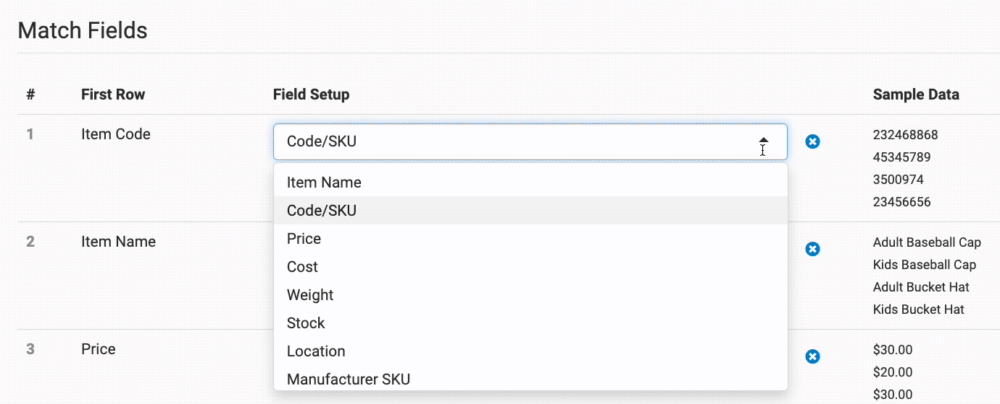Choose the Location option
Image resolution: width=1000 pixels, height=404 pixels.
tap(530, 351)
